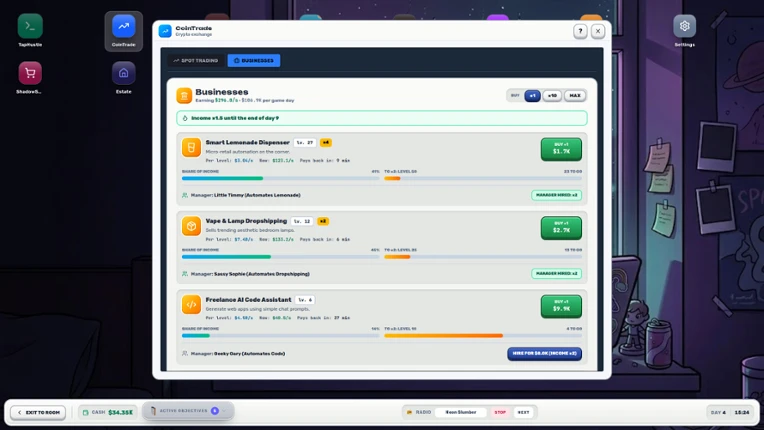Image resolution: width=764 pixels, height=430 pixels.
Task: Click the $34.35K cash amount
Action: click(120, 412)
